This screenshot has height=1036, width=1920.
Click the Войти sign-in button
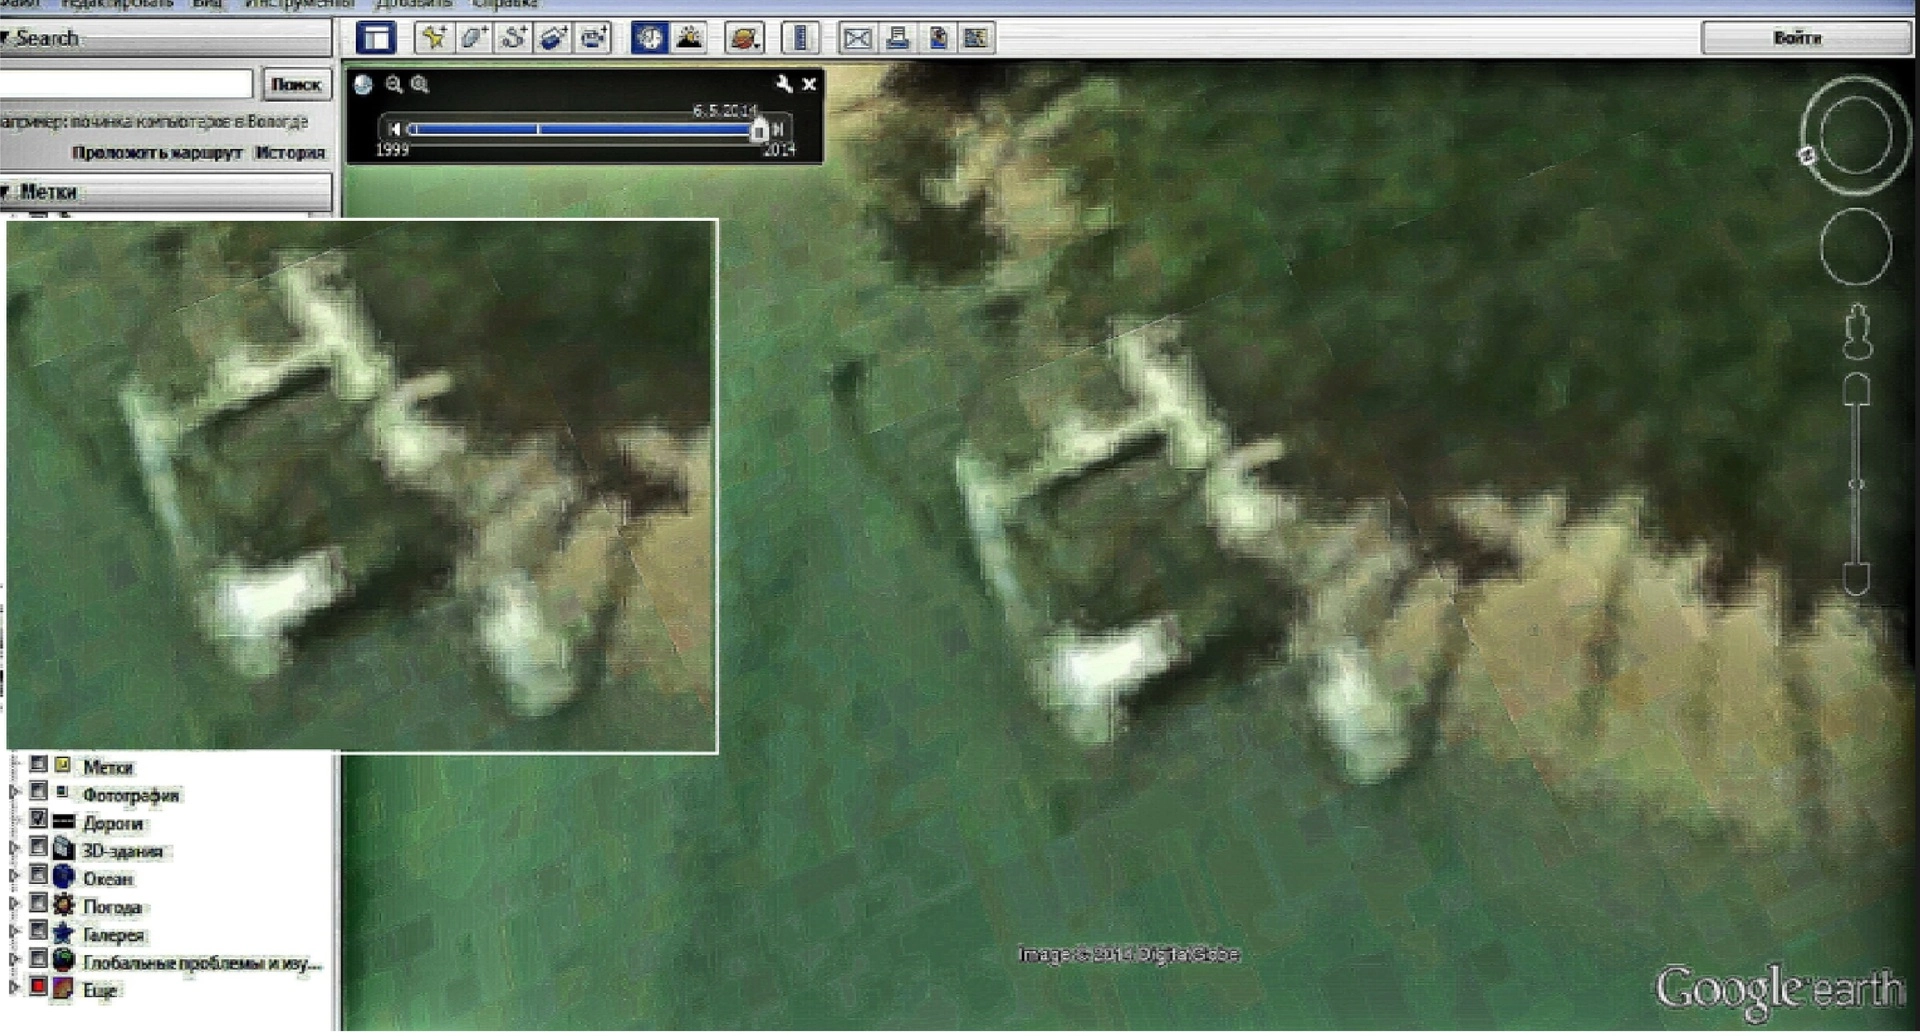pyautogui.click(x=1797, y=38)
